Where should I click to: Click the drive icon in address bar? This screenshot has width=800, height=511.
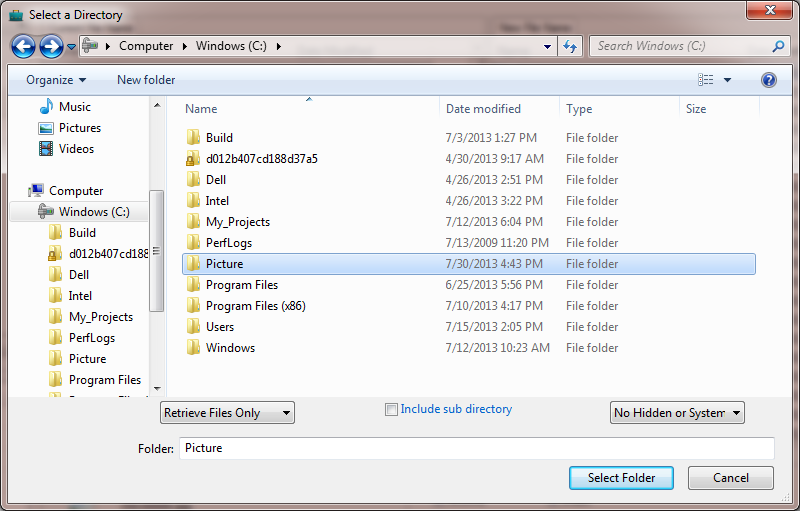pos(90,45)
